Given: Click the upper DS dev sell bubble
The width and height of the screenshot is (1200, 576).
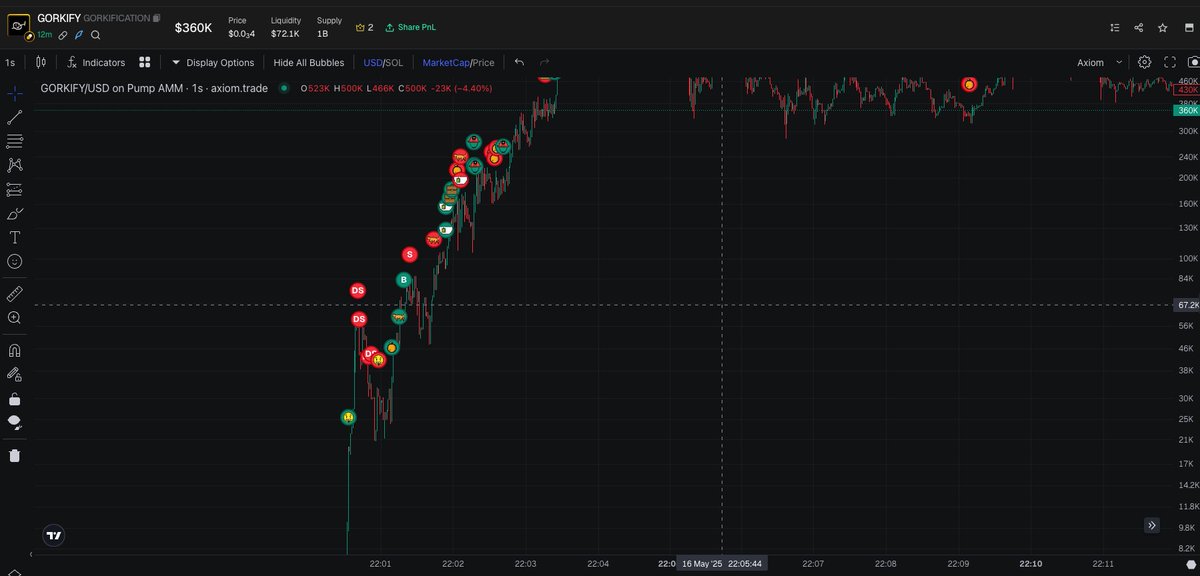Looking at the screenshot, I should click(x=358, y=291).
